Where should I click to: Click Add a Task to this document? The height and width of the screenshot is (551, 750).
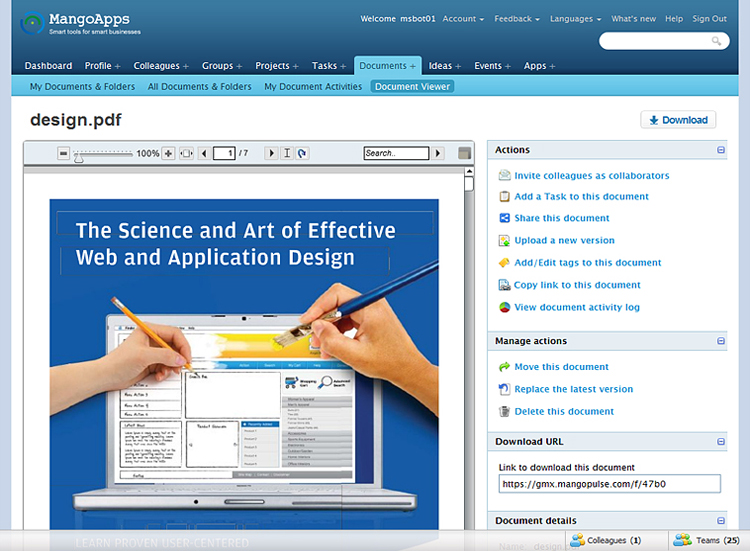[x=581, y=197]
